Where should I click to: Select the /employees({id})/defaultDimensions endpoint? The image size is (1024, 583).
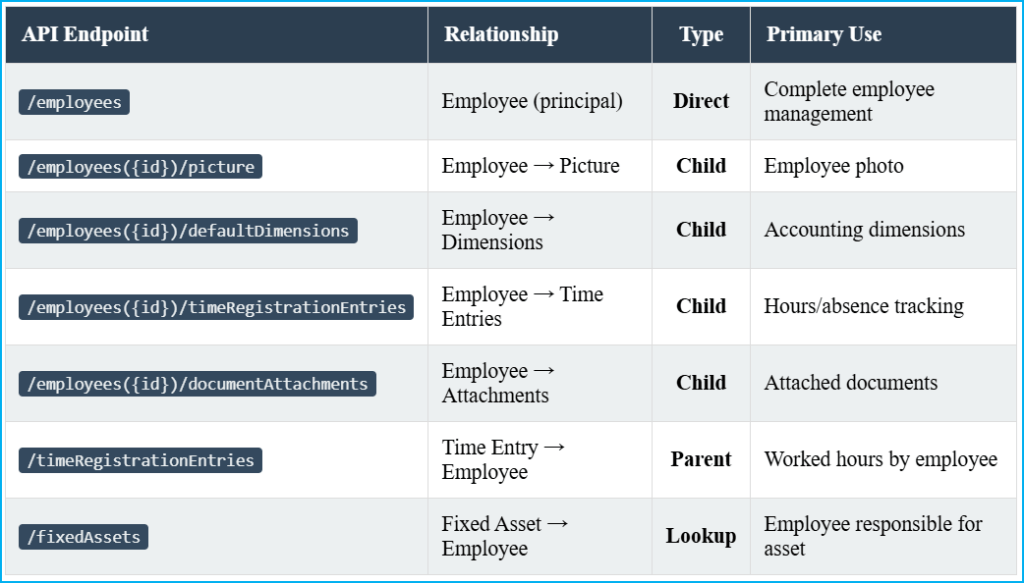188,230
